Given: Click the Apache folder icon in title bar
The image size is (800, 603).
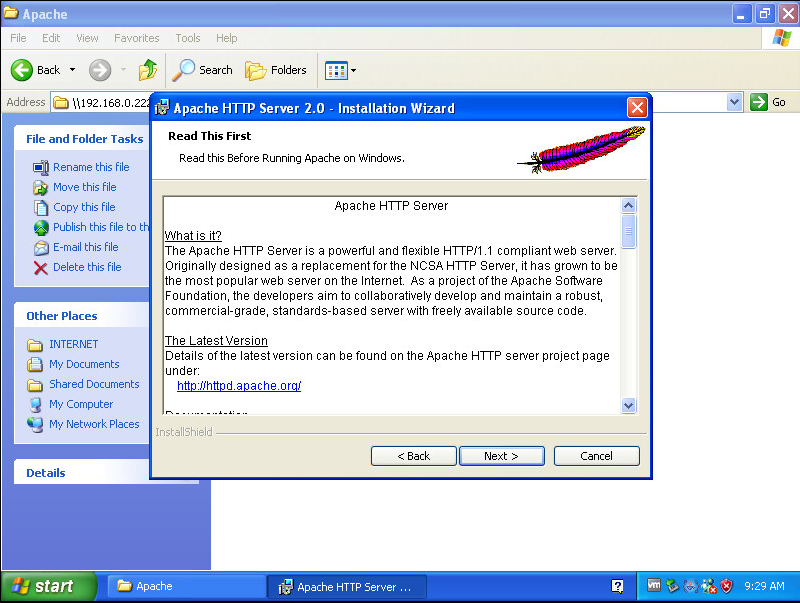Looking at the screenshot, I should 11,13.
